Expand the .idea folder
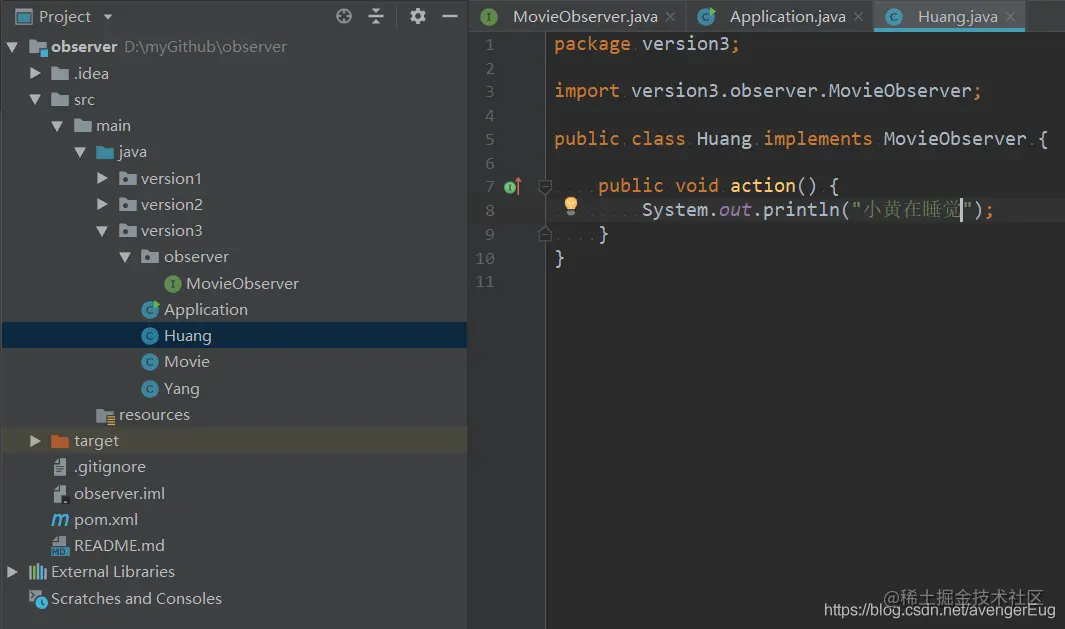Image resolution: width=1065 pixels, height=629 pixels. tap(35, 73)
